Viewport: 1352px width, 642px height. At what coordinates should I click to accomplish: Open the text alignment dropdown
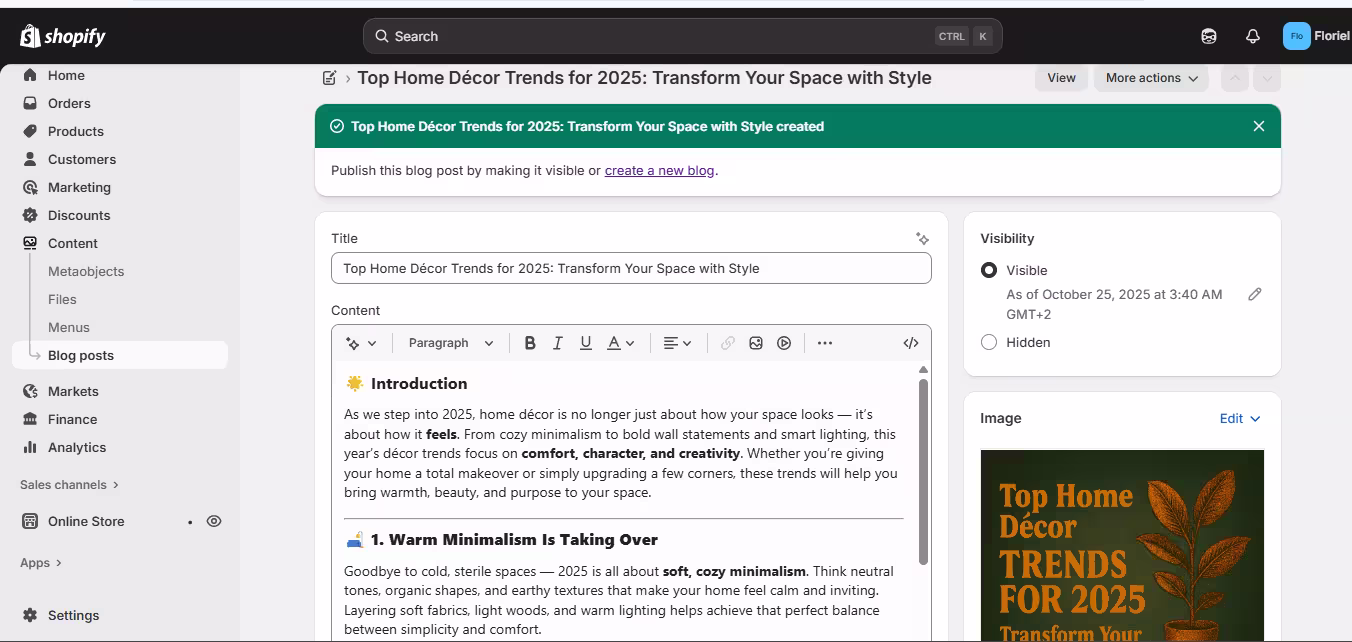pyautogui.click(x=677, y=343)
